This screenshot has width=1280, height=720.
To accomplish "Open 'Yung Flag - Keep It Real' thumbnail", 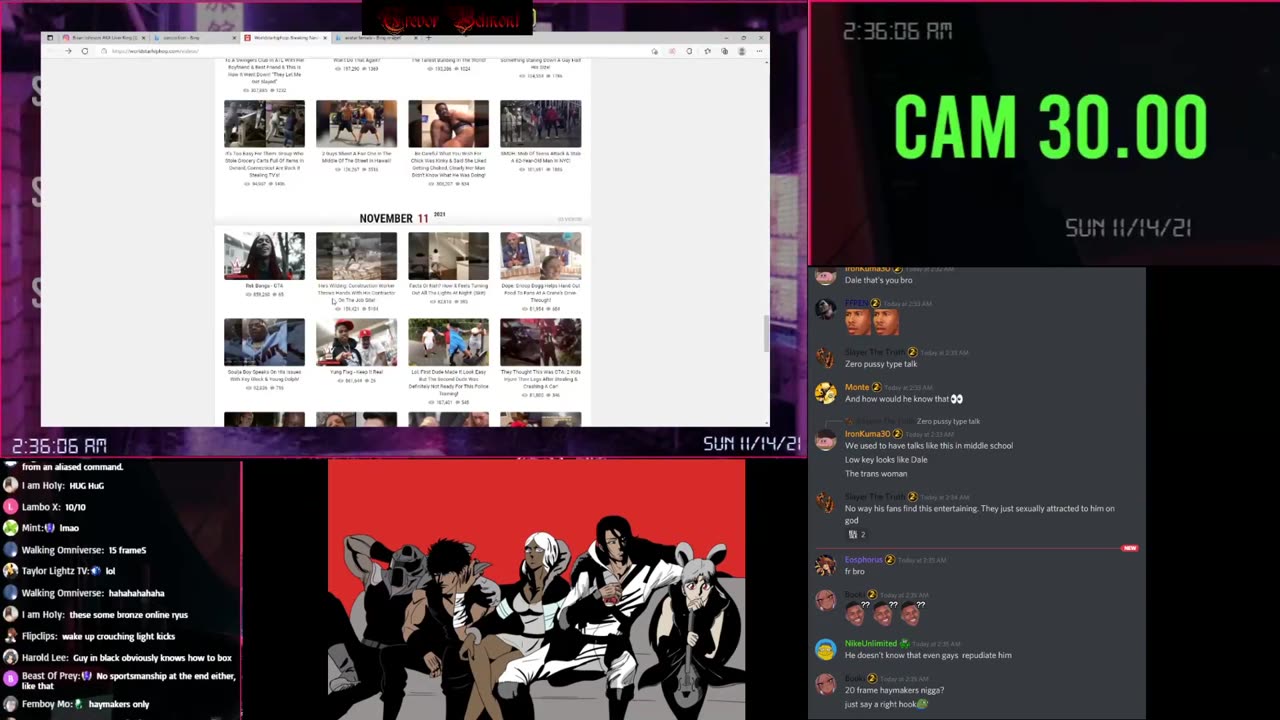I will (x=356, y=342).
